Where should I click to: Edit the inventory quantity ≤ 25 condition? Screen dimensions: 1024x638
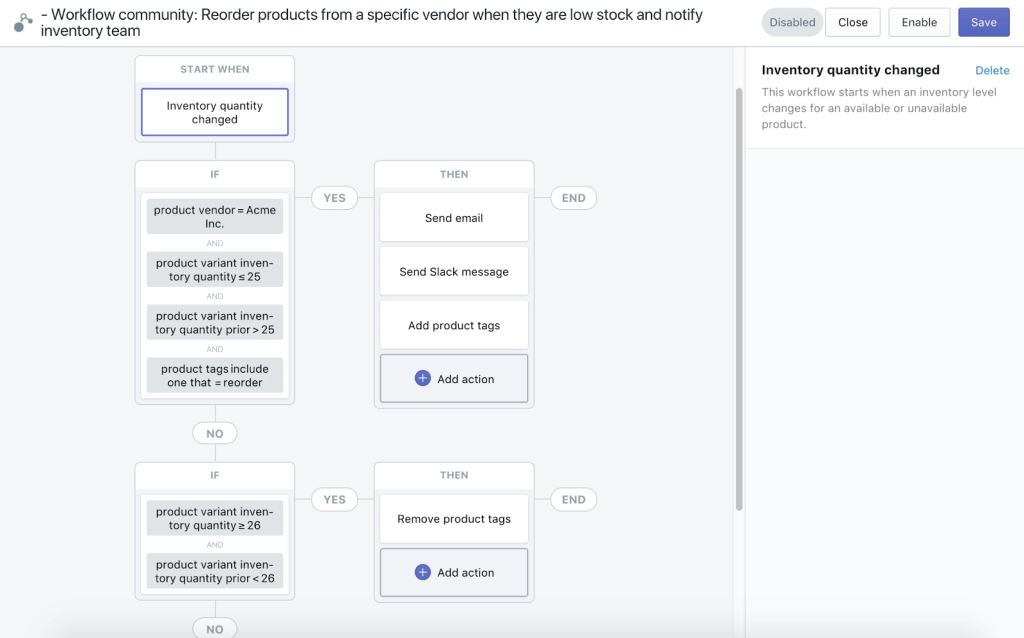pyautogui.click(x=215, y=270)
